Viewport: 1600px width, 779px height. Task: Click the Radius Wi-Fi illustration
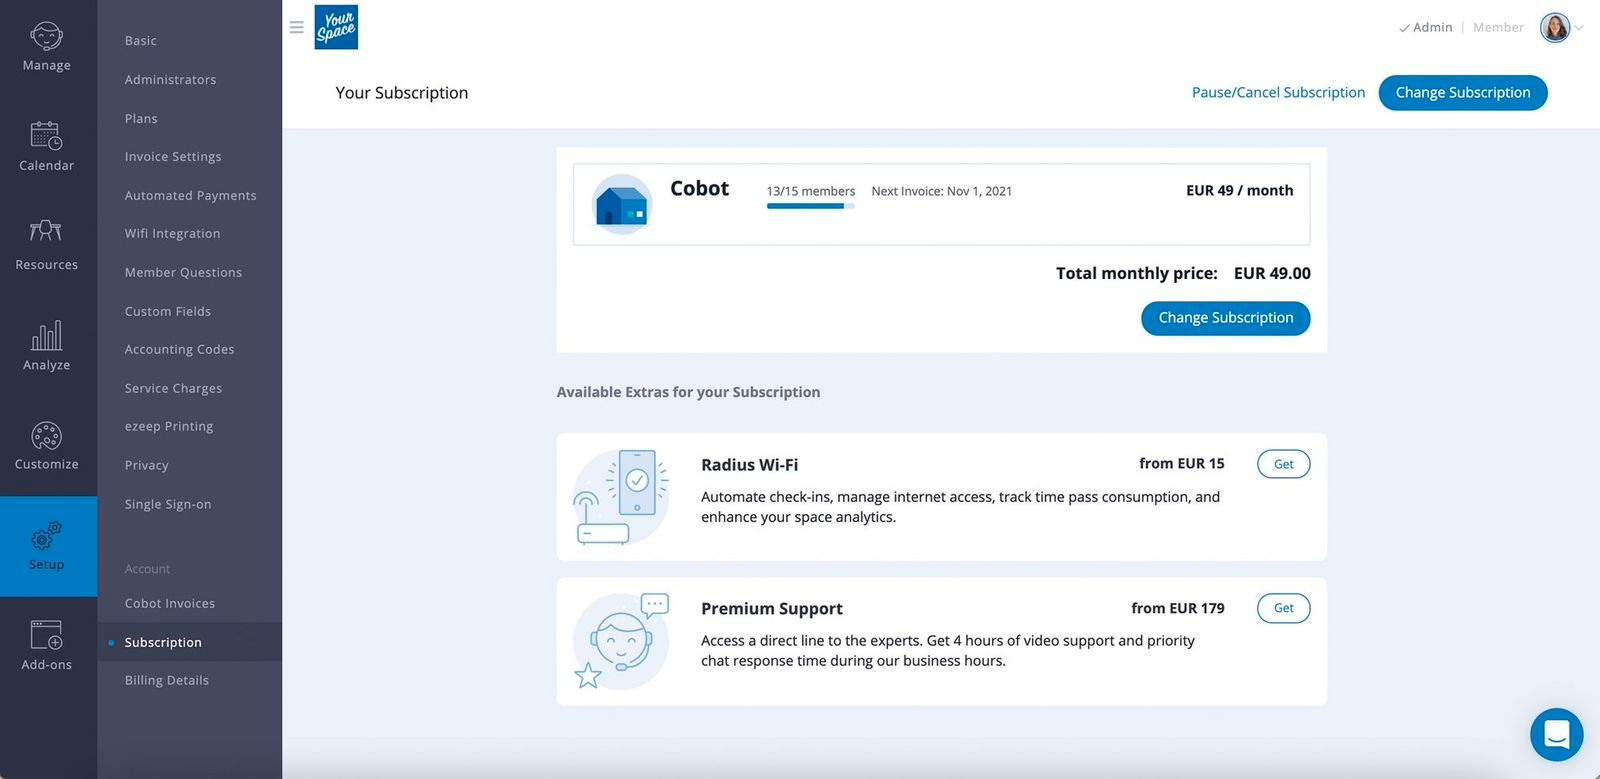pyautogui.click(x=621, y=497)
